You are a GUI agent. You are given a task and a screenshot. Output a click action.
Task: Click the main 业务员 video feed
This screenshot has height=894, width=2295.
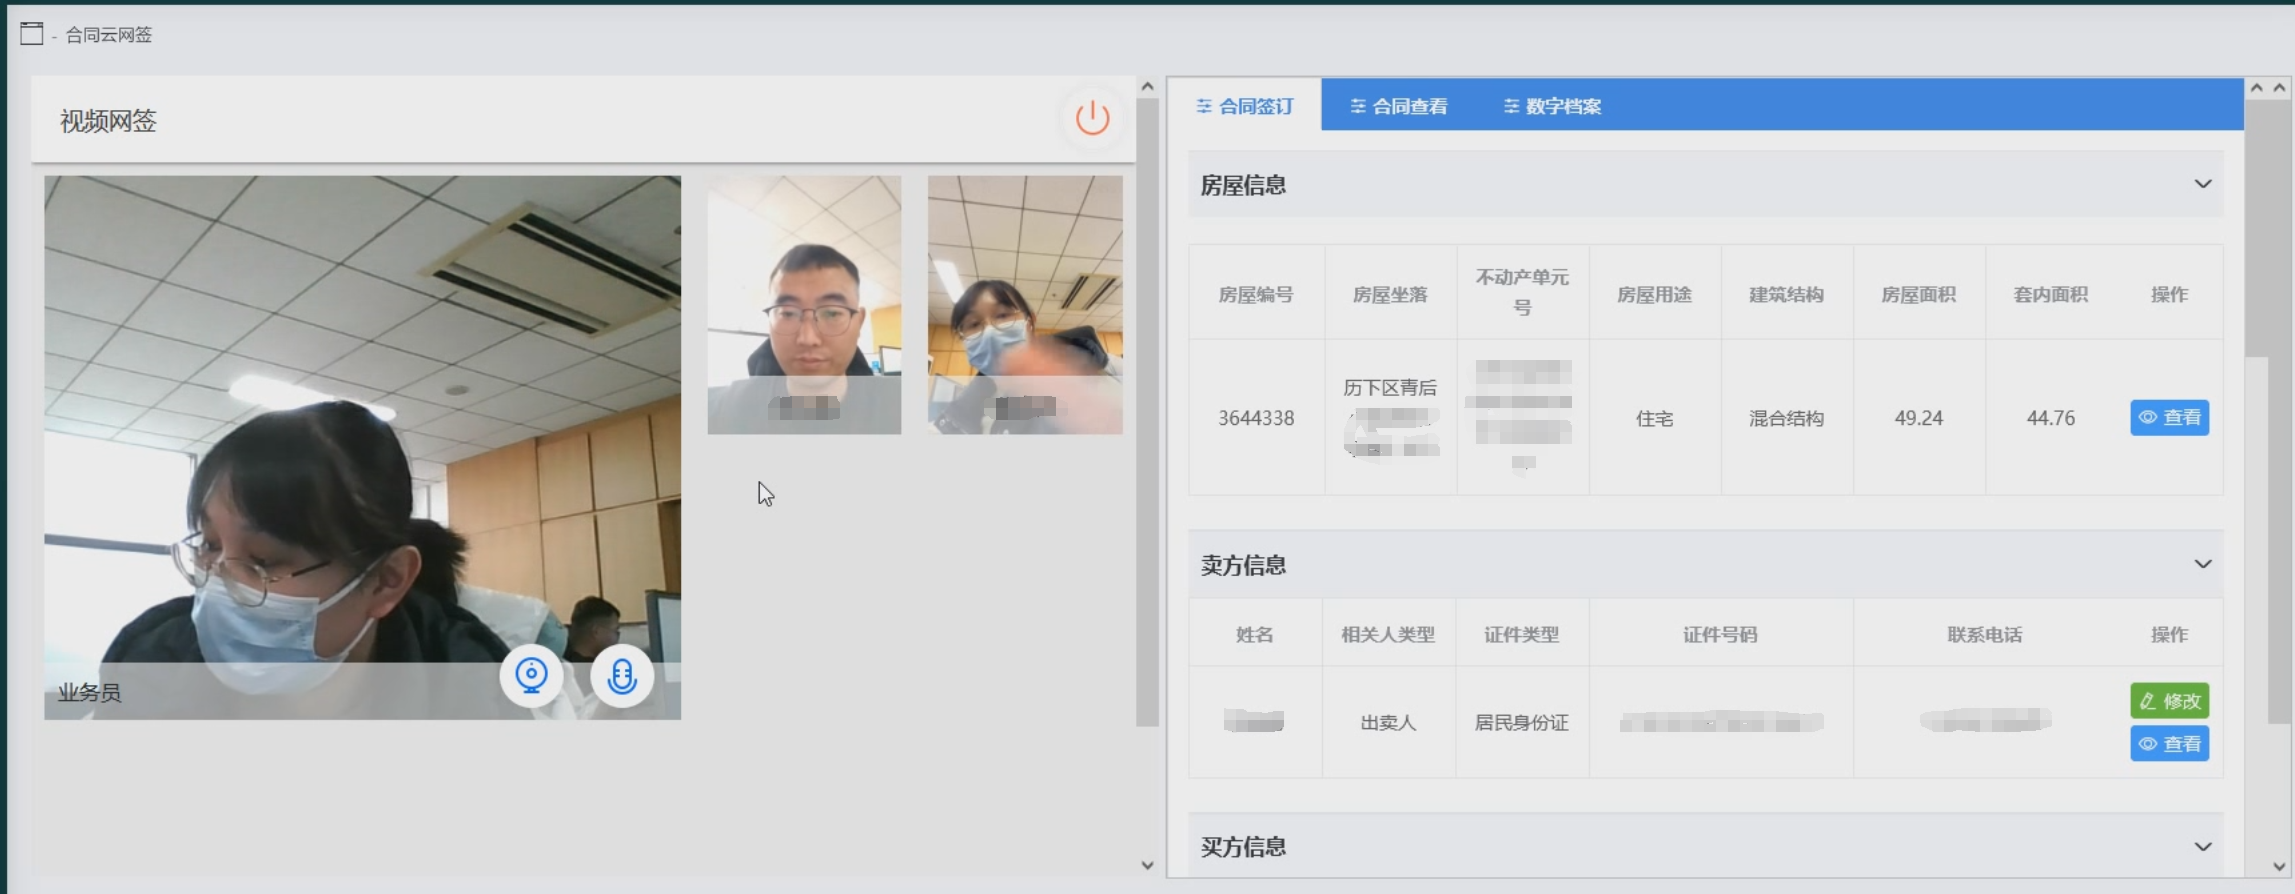click(x=362, y=447)
